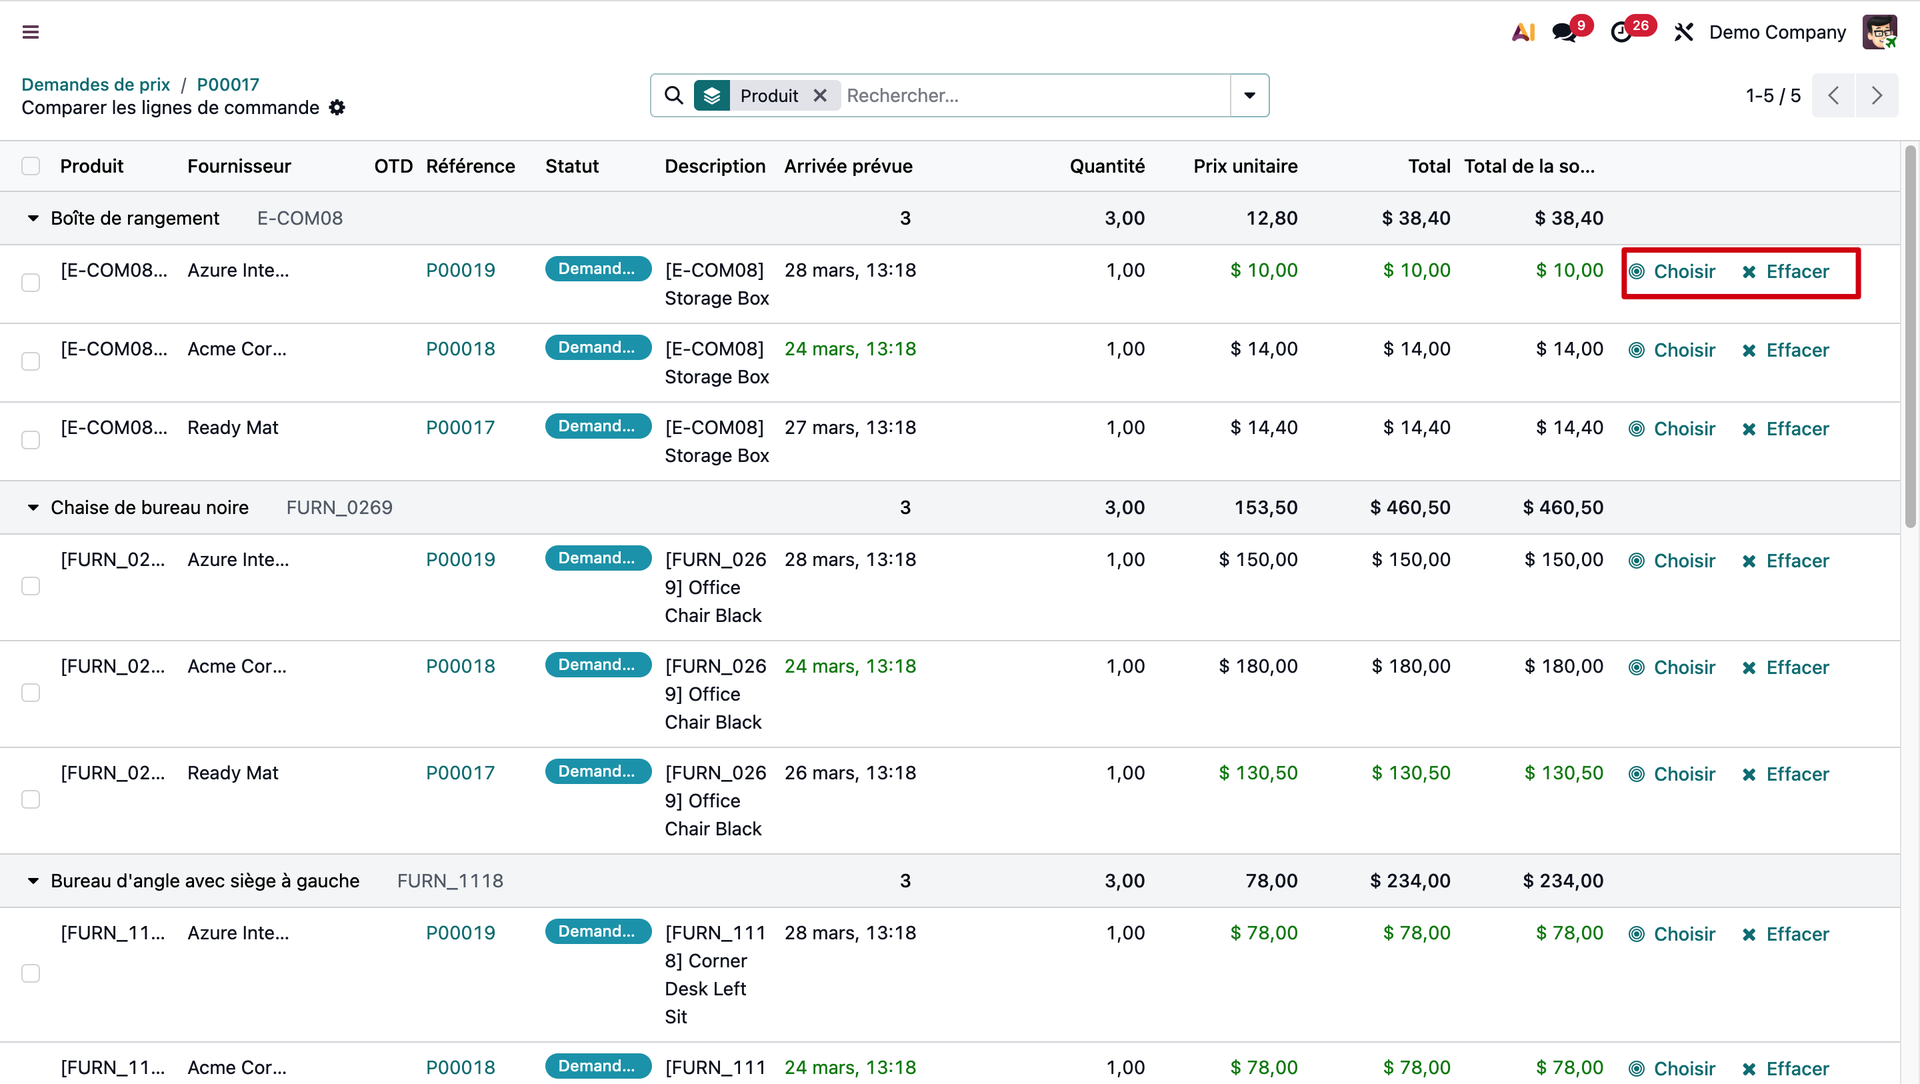The image size is (1920, 1084).
Task: Click the search magnifier icon
Action: [674, 95]
